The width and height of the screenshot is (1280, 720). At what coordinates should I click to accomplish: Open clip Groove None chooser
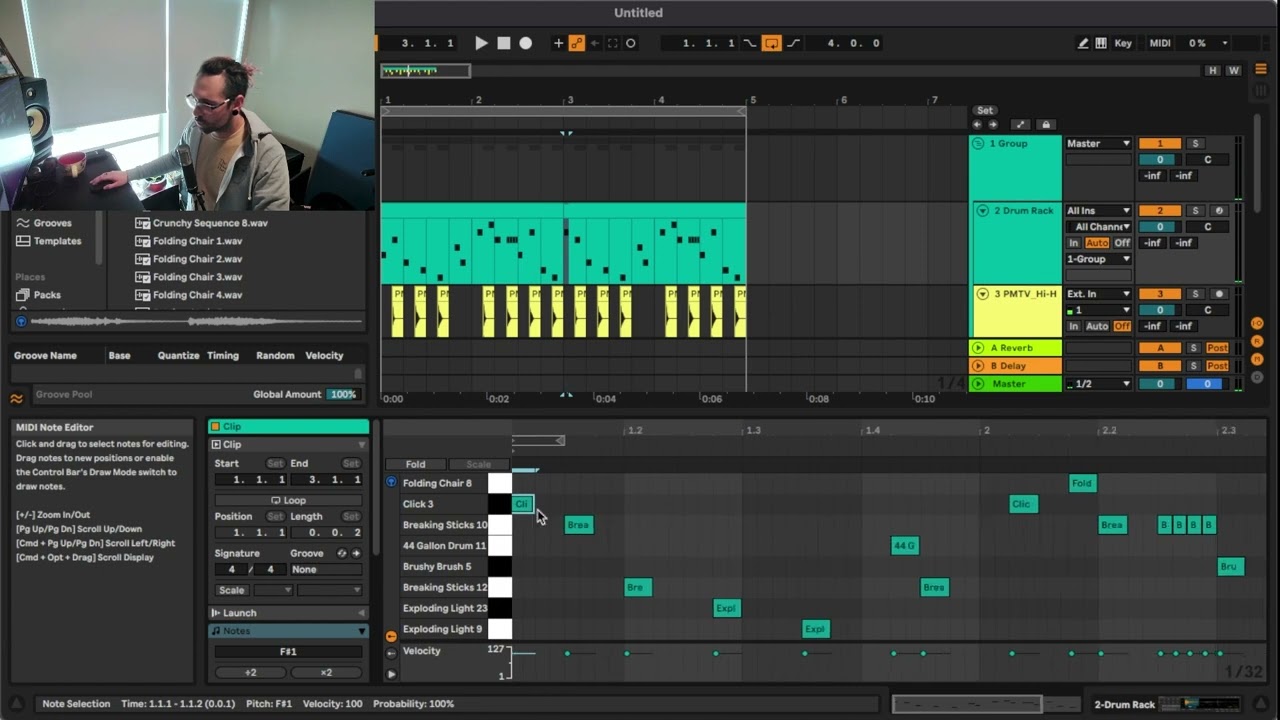pos(326,570)
